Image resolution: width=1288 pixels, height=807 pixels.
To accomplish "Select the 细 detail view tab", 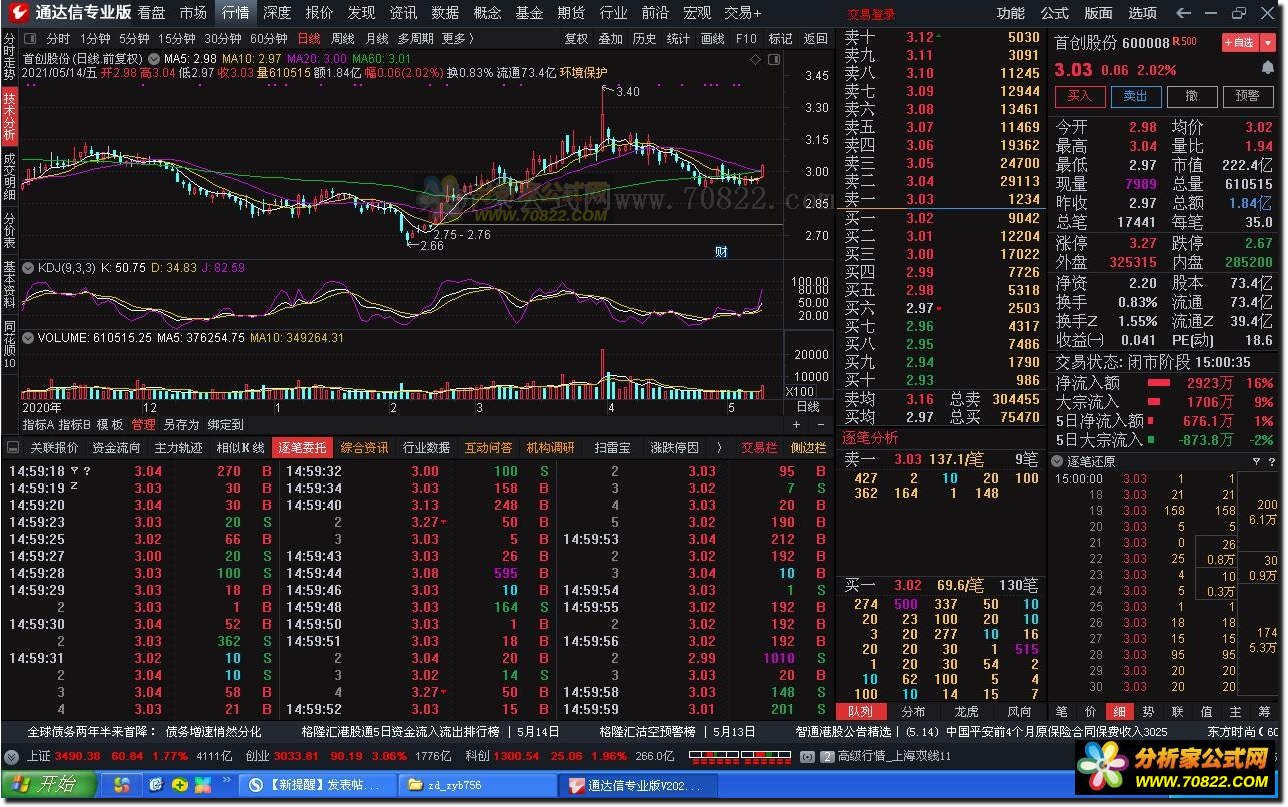I will point(1119,712).
